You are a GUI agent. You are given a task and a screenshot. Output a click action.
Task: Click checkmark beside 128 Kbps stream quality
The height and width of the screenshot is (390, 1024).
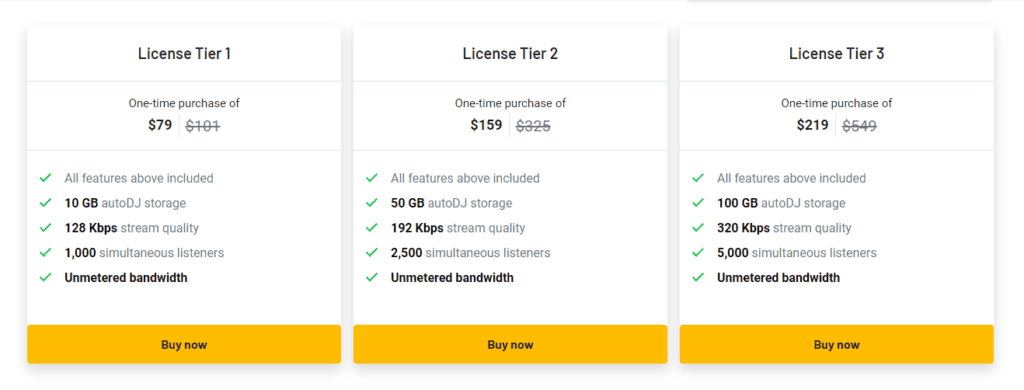tap(45, 228)
